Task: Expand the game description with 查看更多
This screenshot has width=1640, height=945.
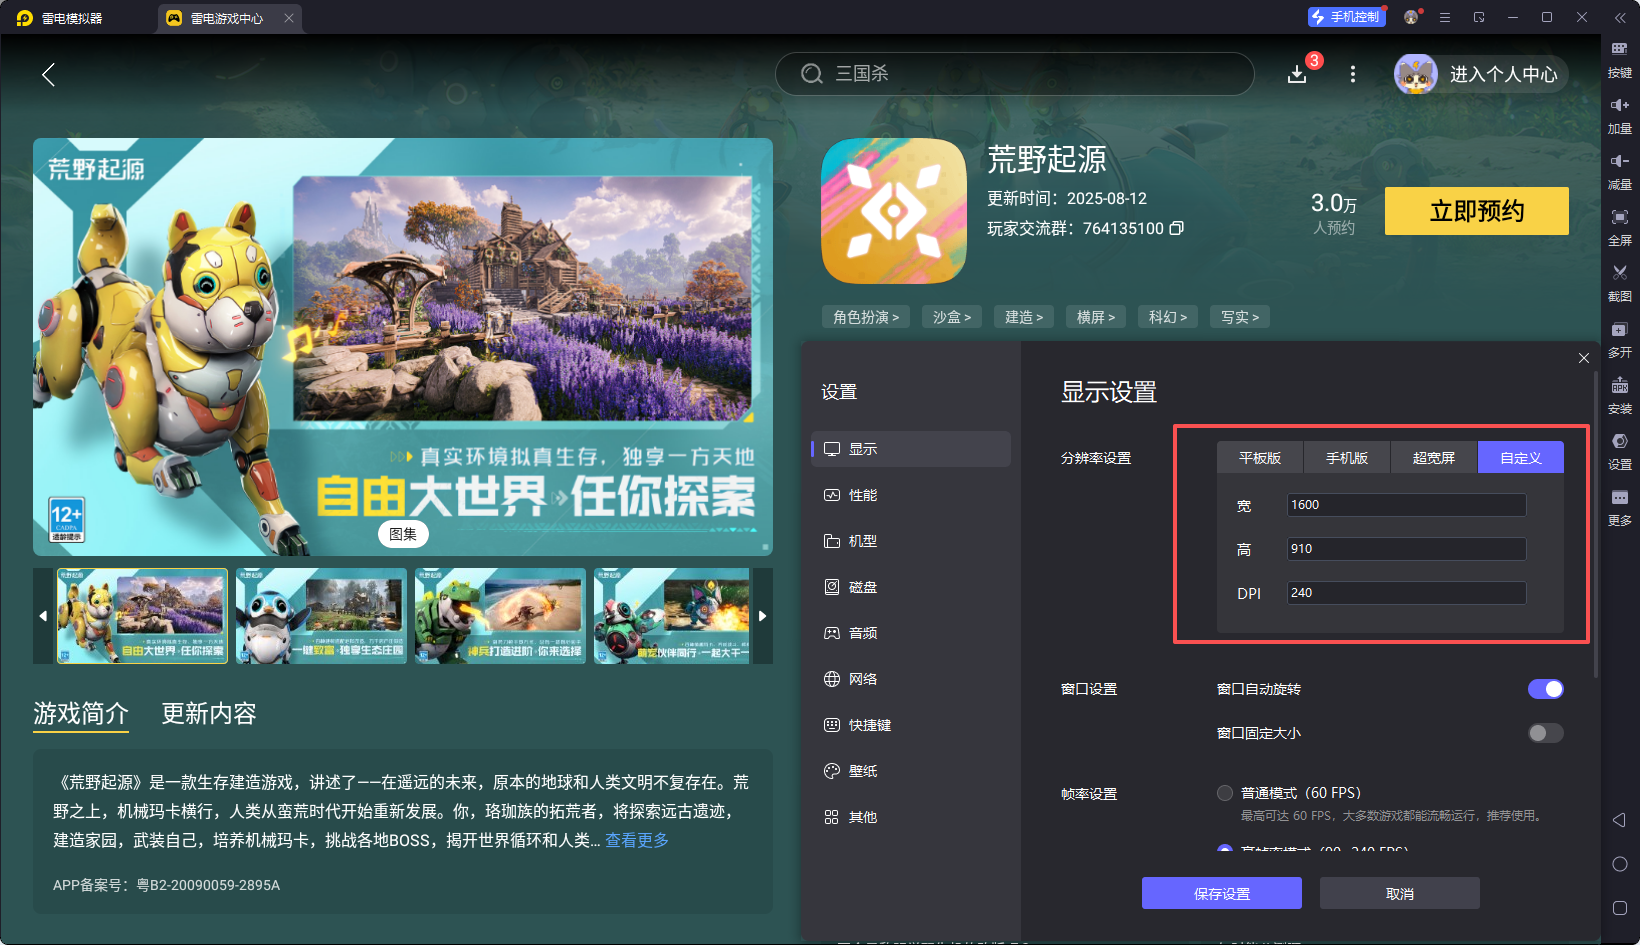Action: pos(636,840)
